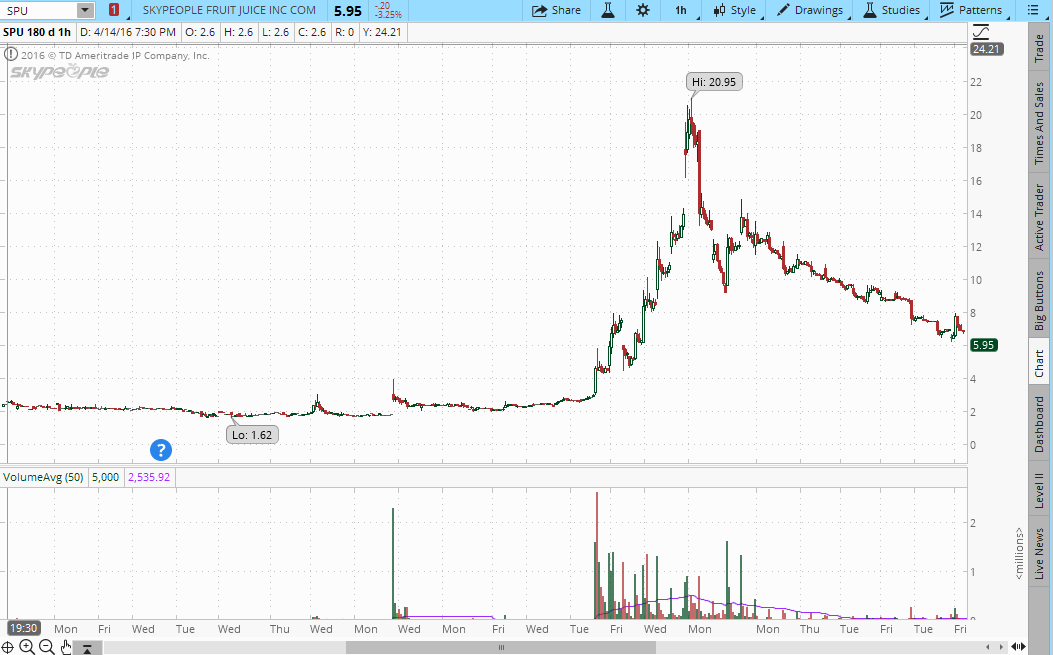The image size is (1053, 655).
Task: Click the Hi: 20.95 price bubble
Action: [x=714, y=82]
